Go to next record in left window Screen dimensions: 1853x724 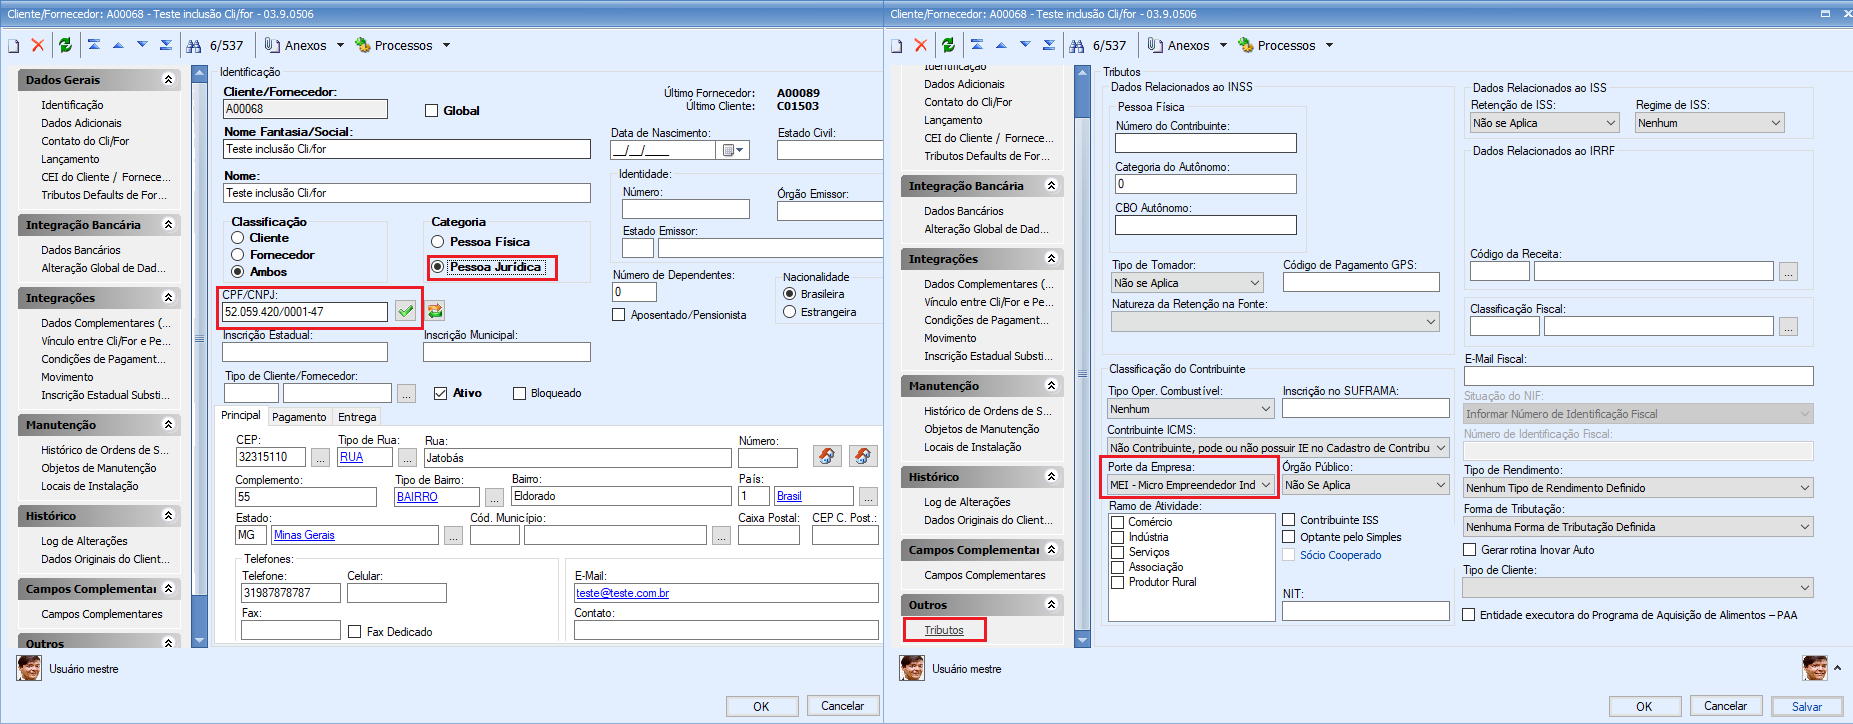pos(142,45)
